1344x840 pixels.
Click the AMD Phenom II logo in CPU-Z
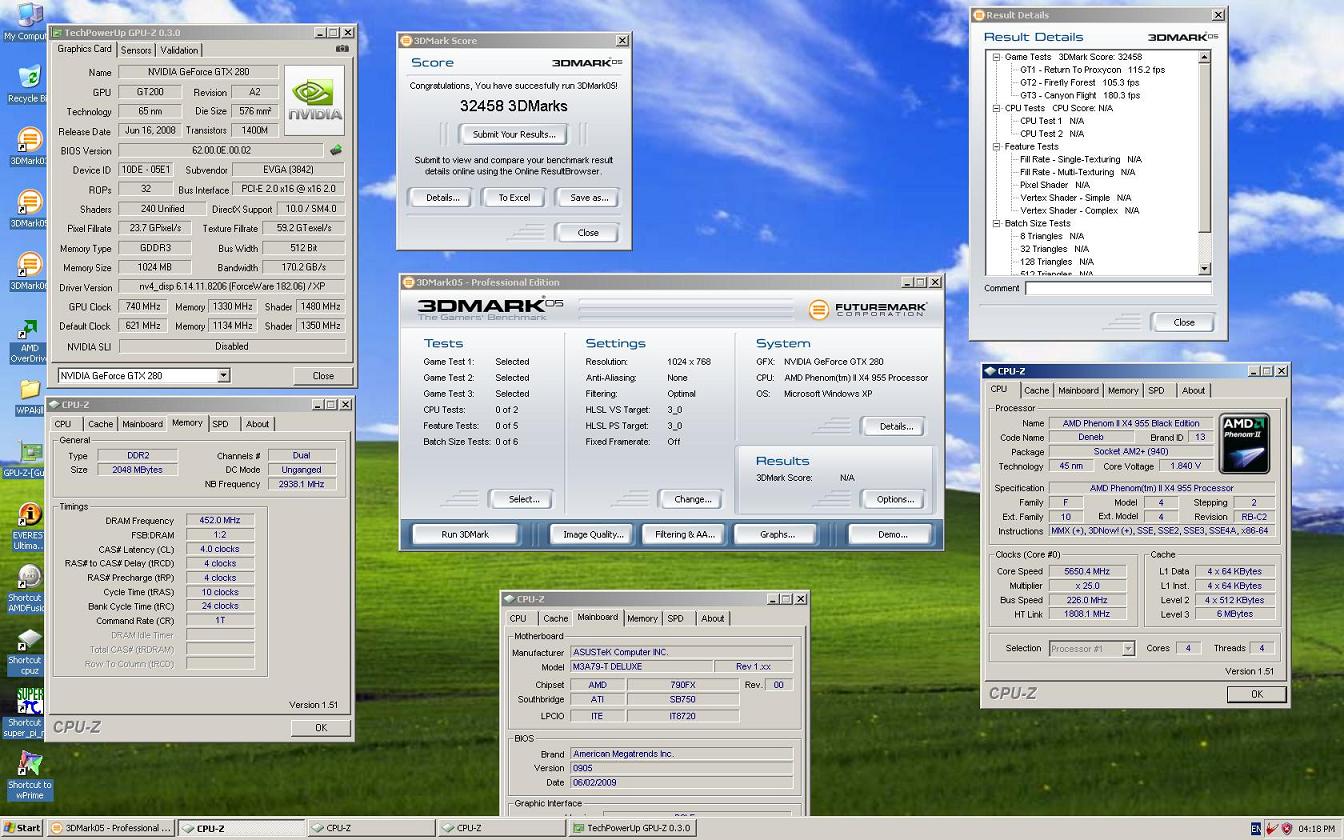click(1245, 443)
